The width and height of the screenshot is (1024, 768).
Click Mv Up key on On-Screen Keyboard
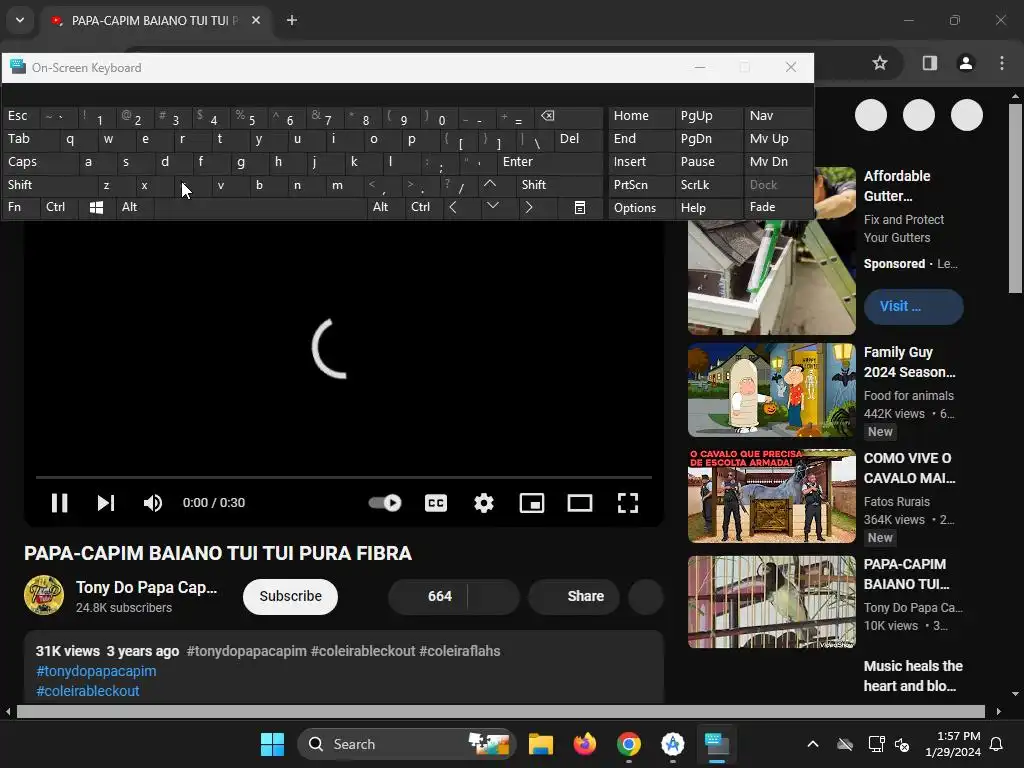(x=778, y=139)
